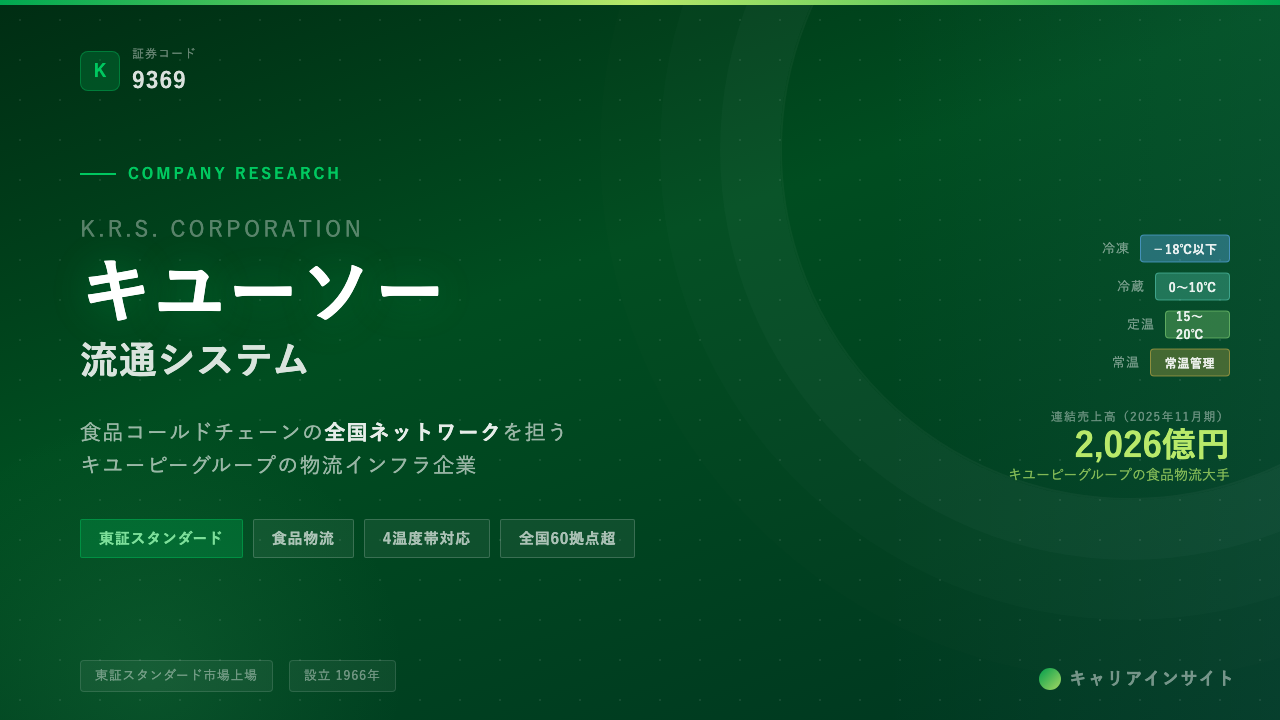This screenshot has height=720, width=1280.
Task: Click the 設立 1966年 badge
Action: (342, 676)
